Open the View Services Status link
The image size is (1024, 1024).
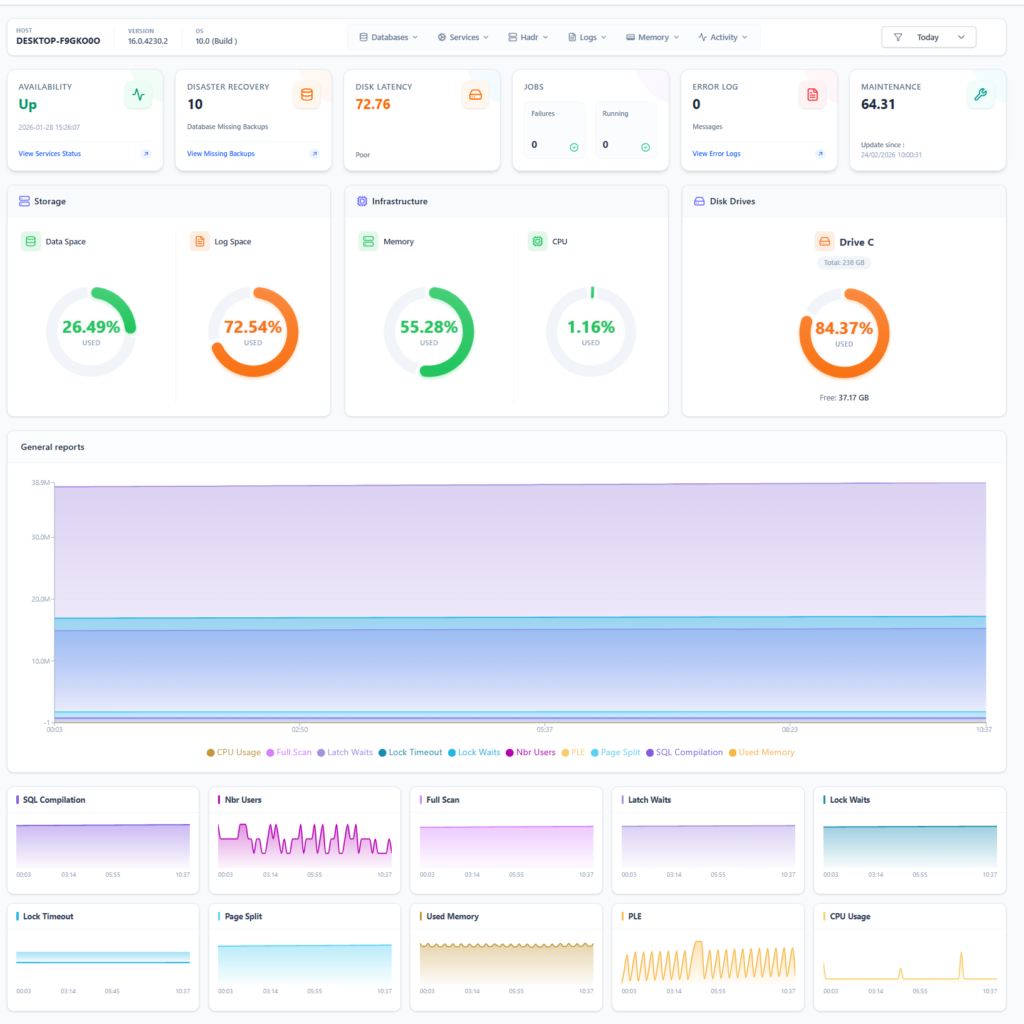click(50, 153)
